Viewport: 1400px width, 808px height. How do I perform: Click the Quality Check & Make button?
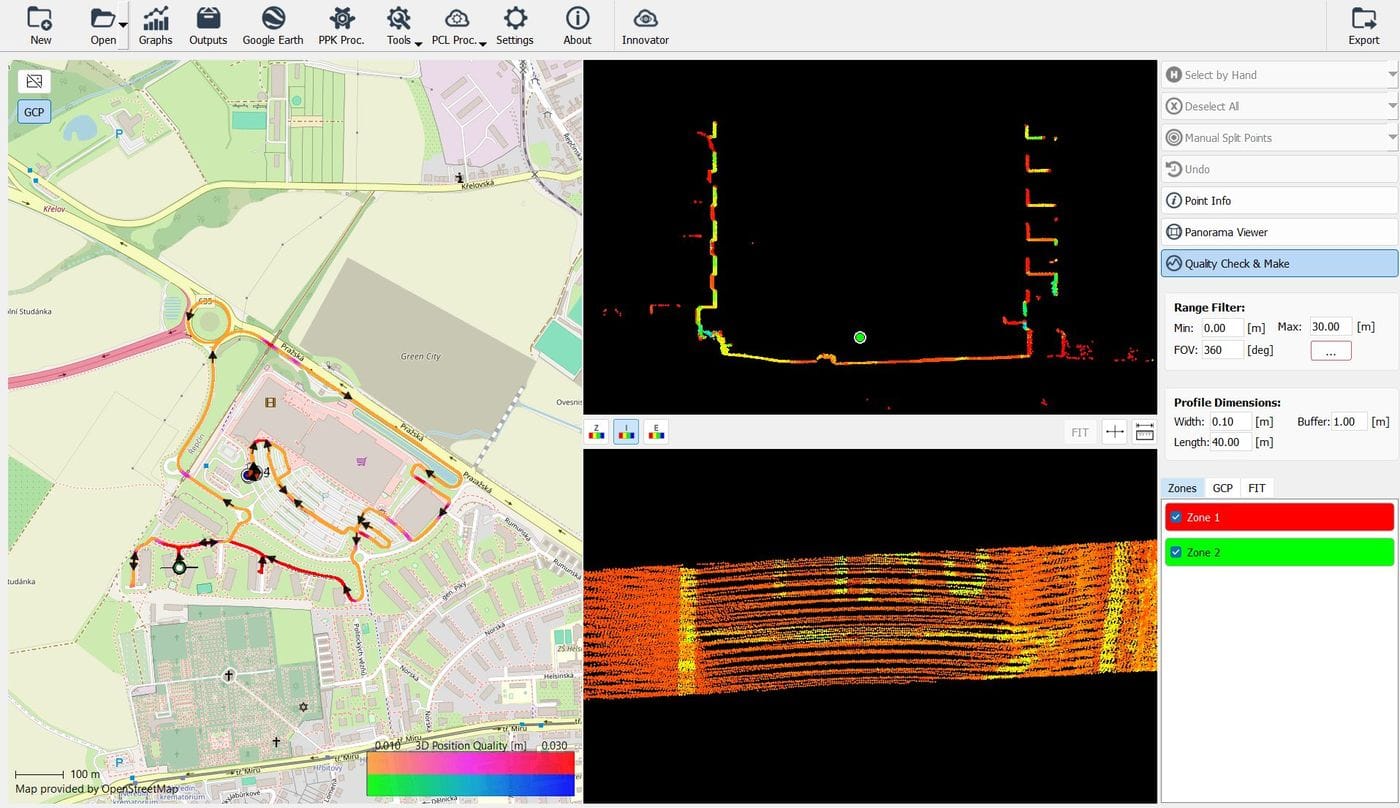tap(1279, 263)
